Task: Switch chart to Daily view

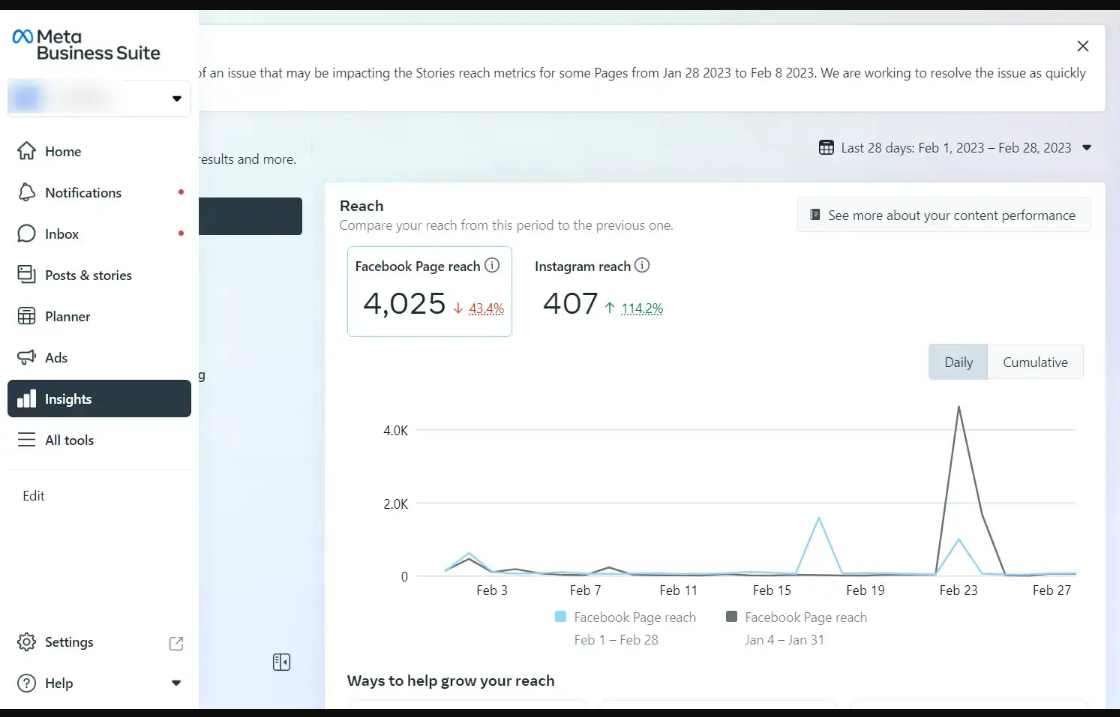Action: [958, 362]
